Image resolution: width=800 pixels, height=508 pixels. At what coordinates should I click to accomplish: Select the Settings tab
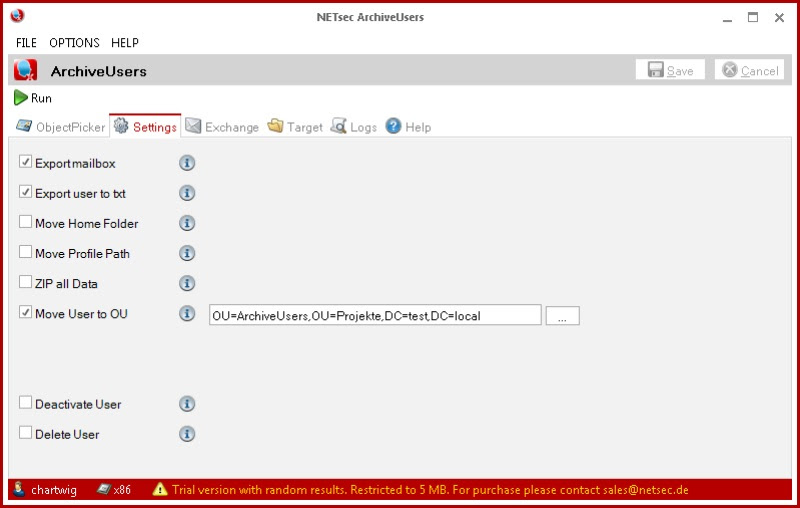tap(145, 126)
